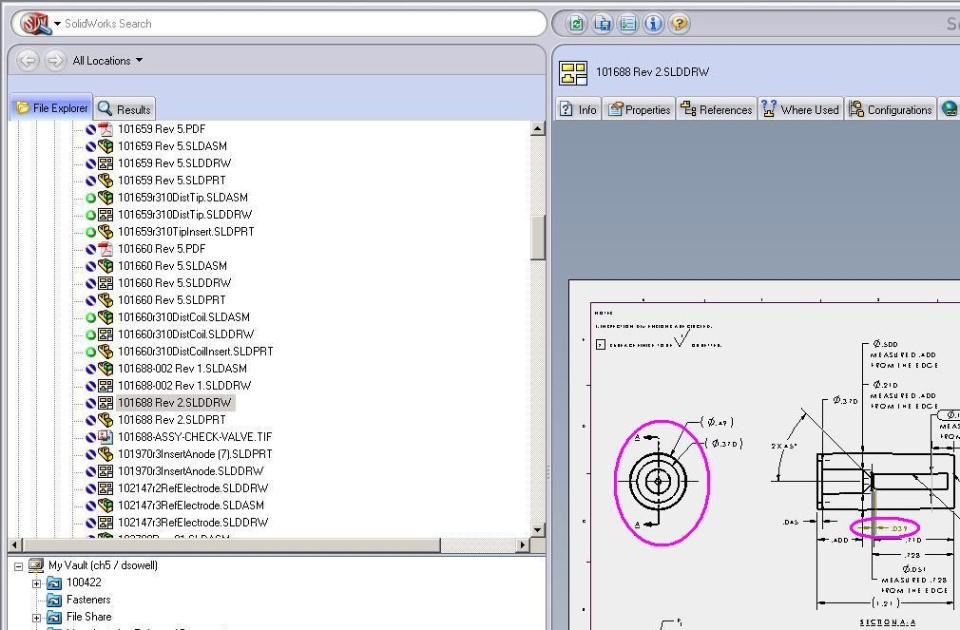Select the File Share vault folder
Viewport: 960px width, 630px height.
coord(89,617)
